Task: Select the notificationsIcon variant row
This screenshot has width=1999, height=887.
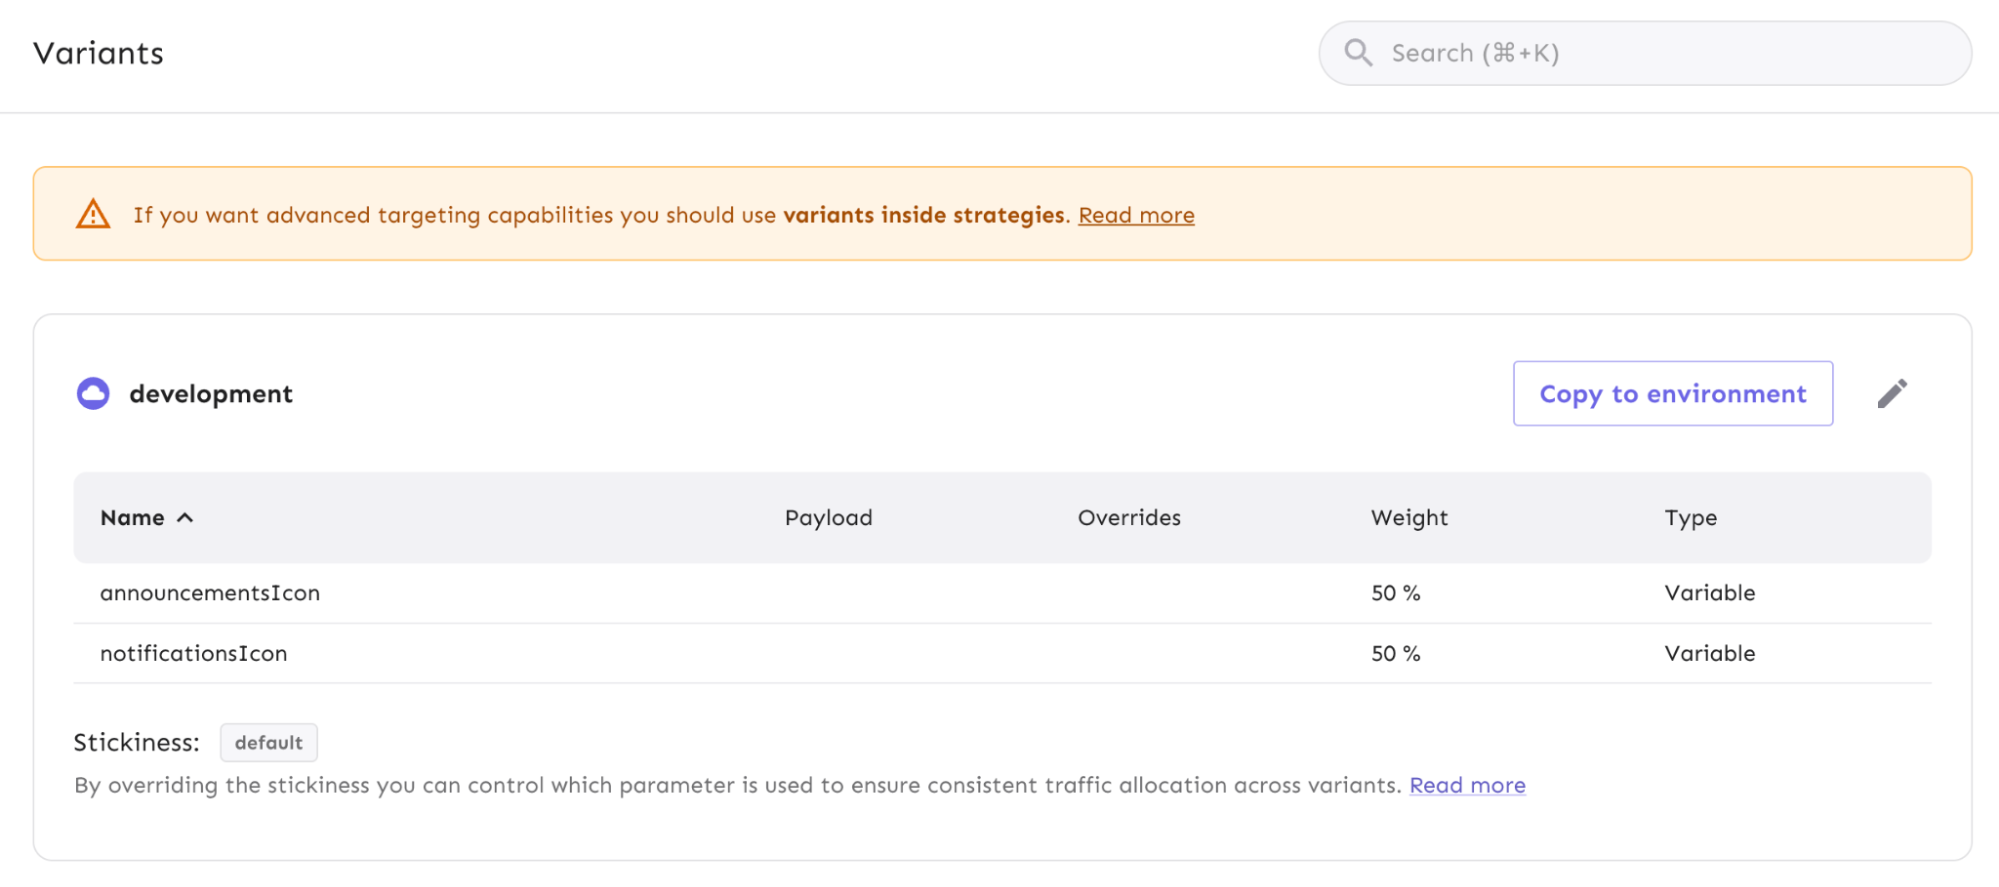Action: pyautogui.click(x=194, y=653)
